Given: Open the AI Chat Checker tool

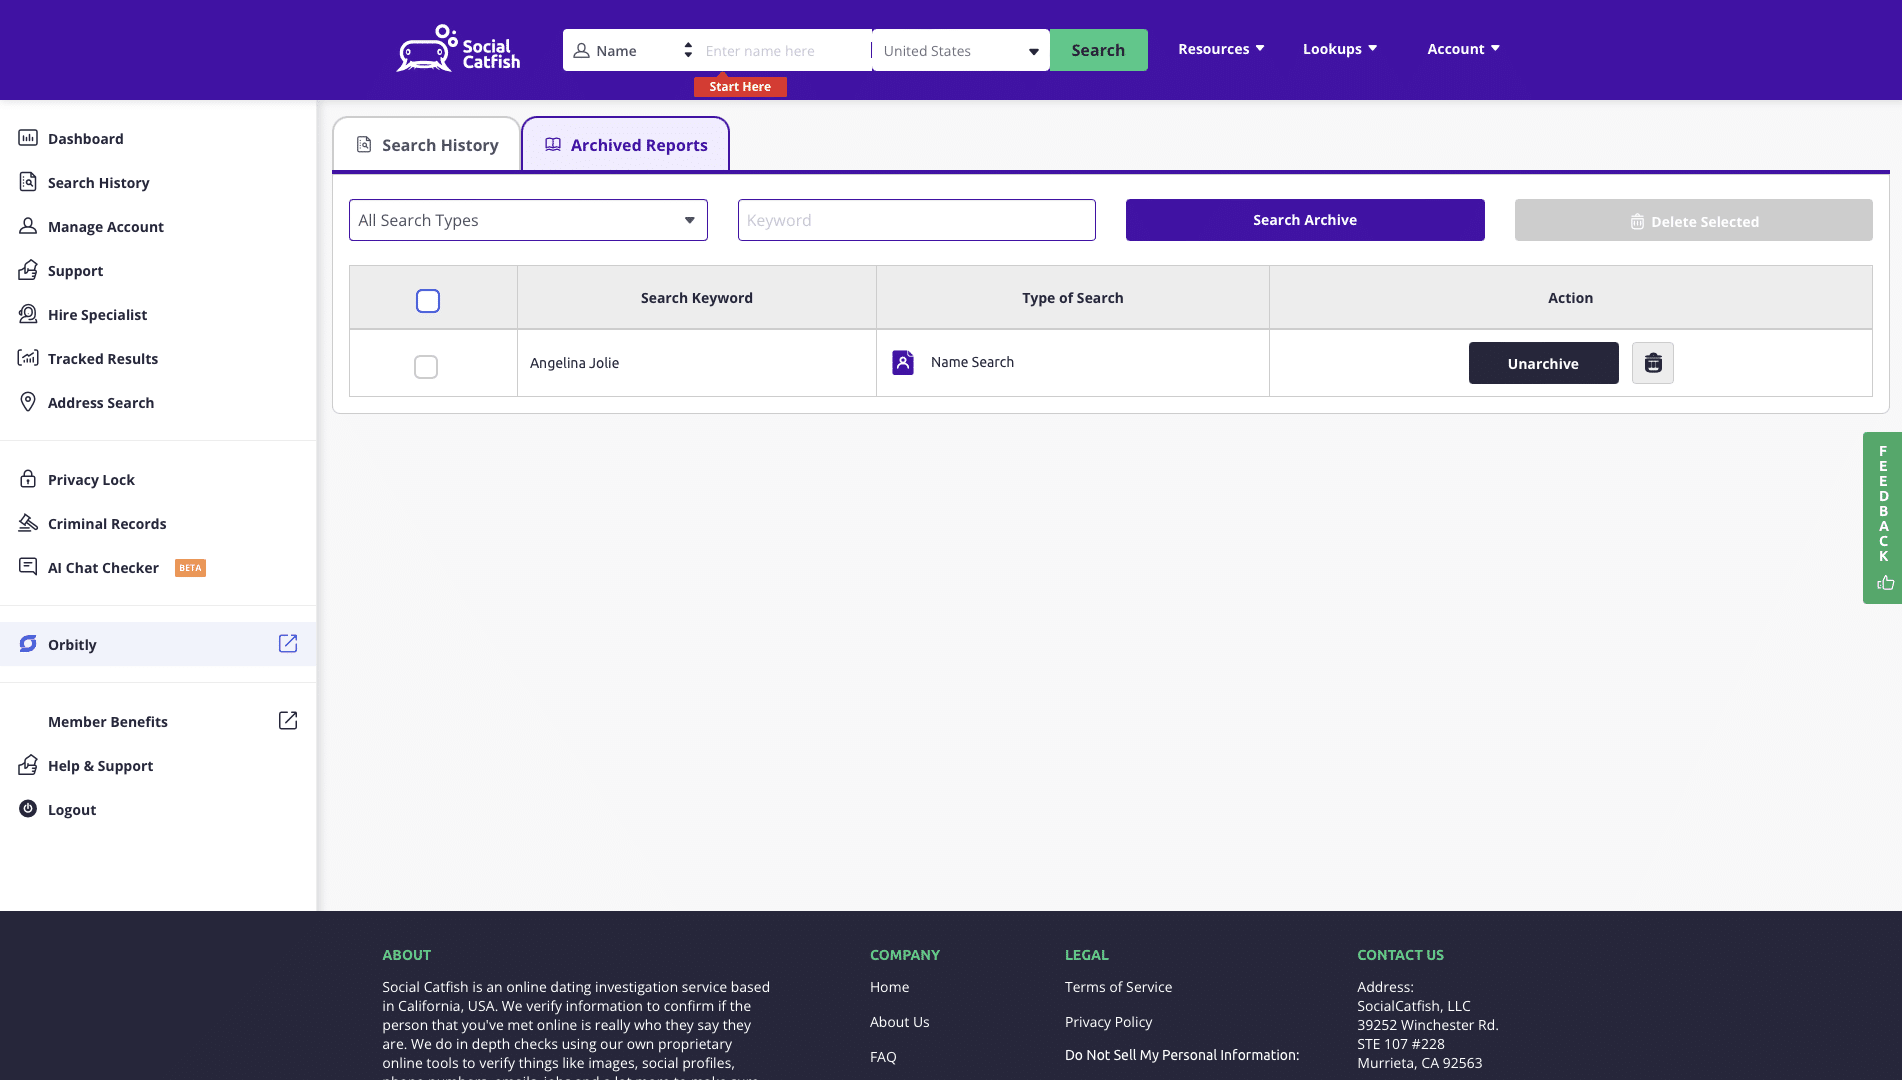Looking at the screenshot, I should [x=103, y=568].
